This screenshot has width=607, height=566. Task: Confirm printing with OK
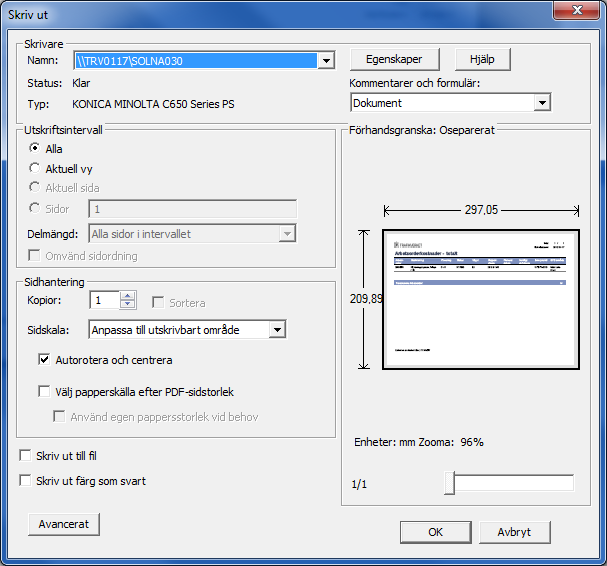point(436,532)
